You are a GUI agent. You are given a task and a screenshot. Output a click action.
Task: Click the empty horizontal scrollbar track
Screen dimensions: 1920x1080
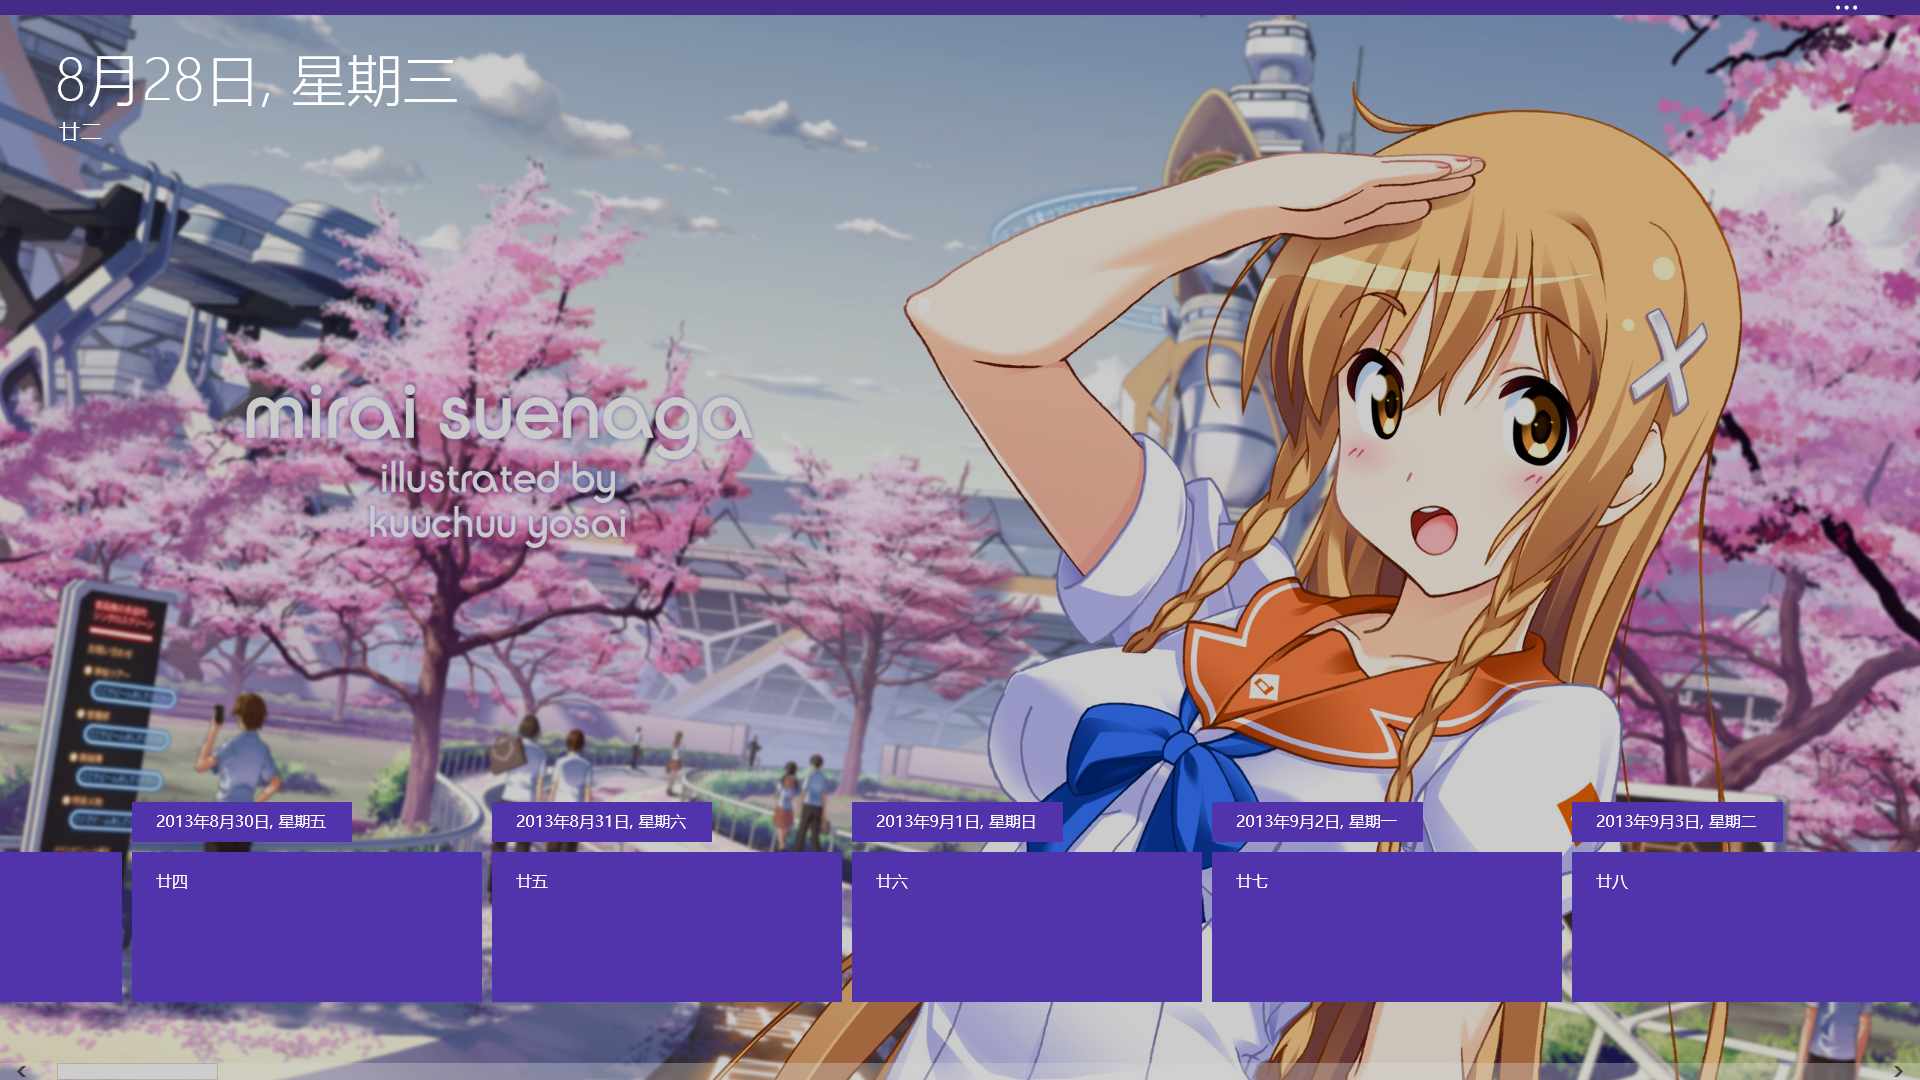point(1000,1071)
